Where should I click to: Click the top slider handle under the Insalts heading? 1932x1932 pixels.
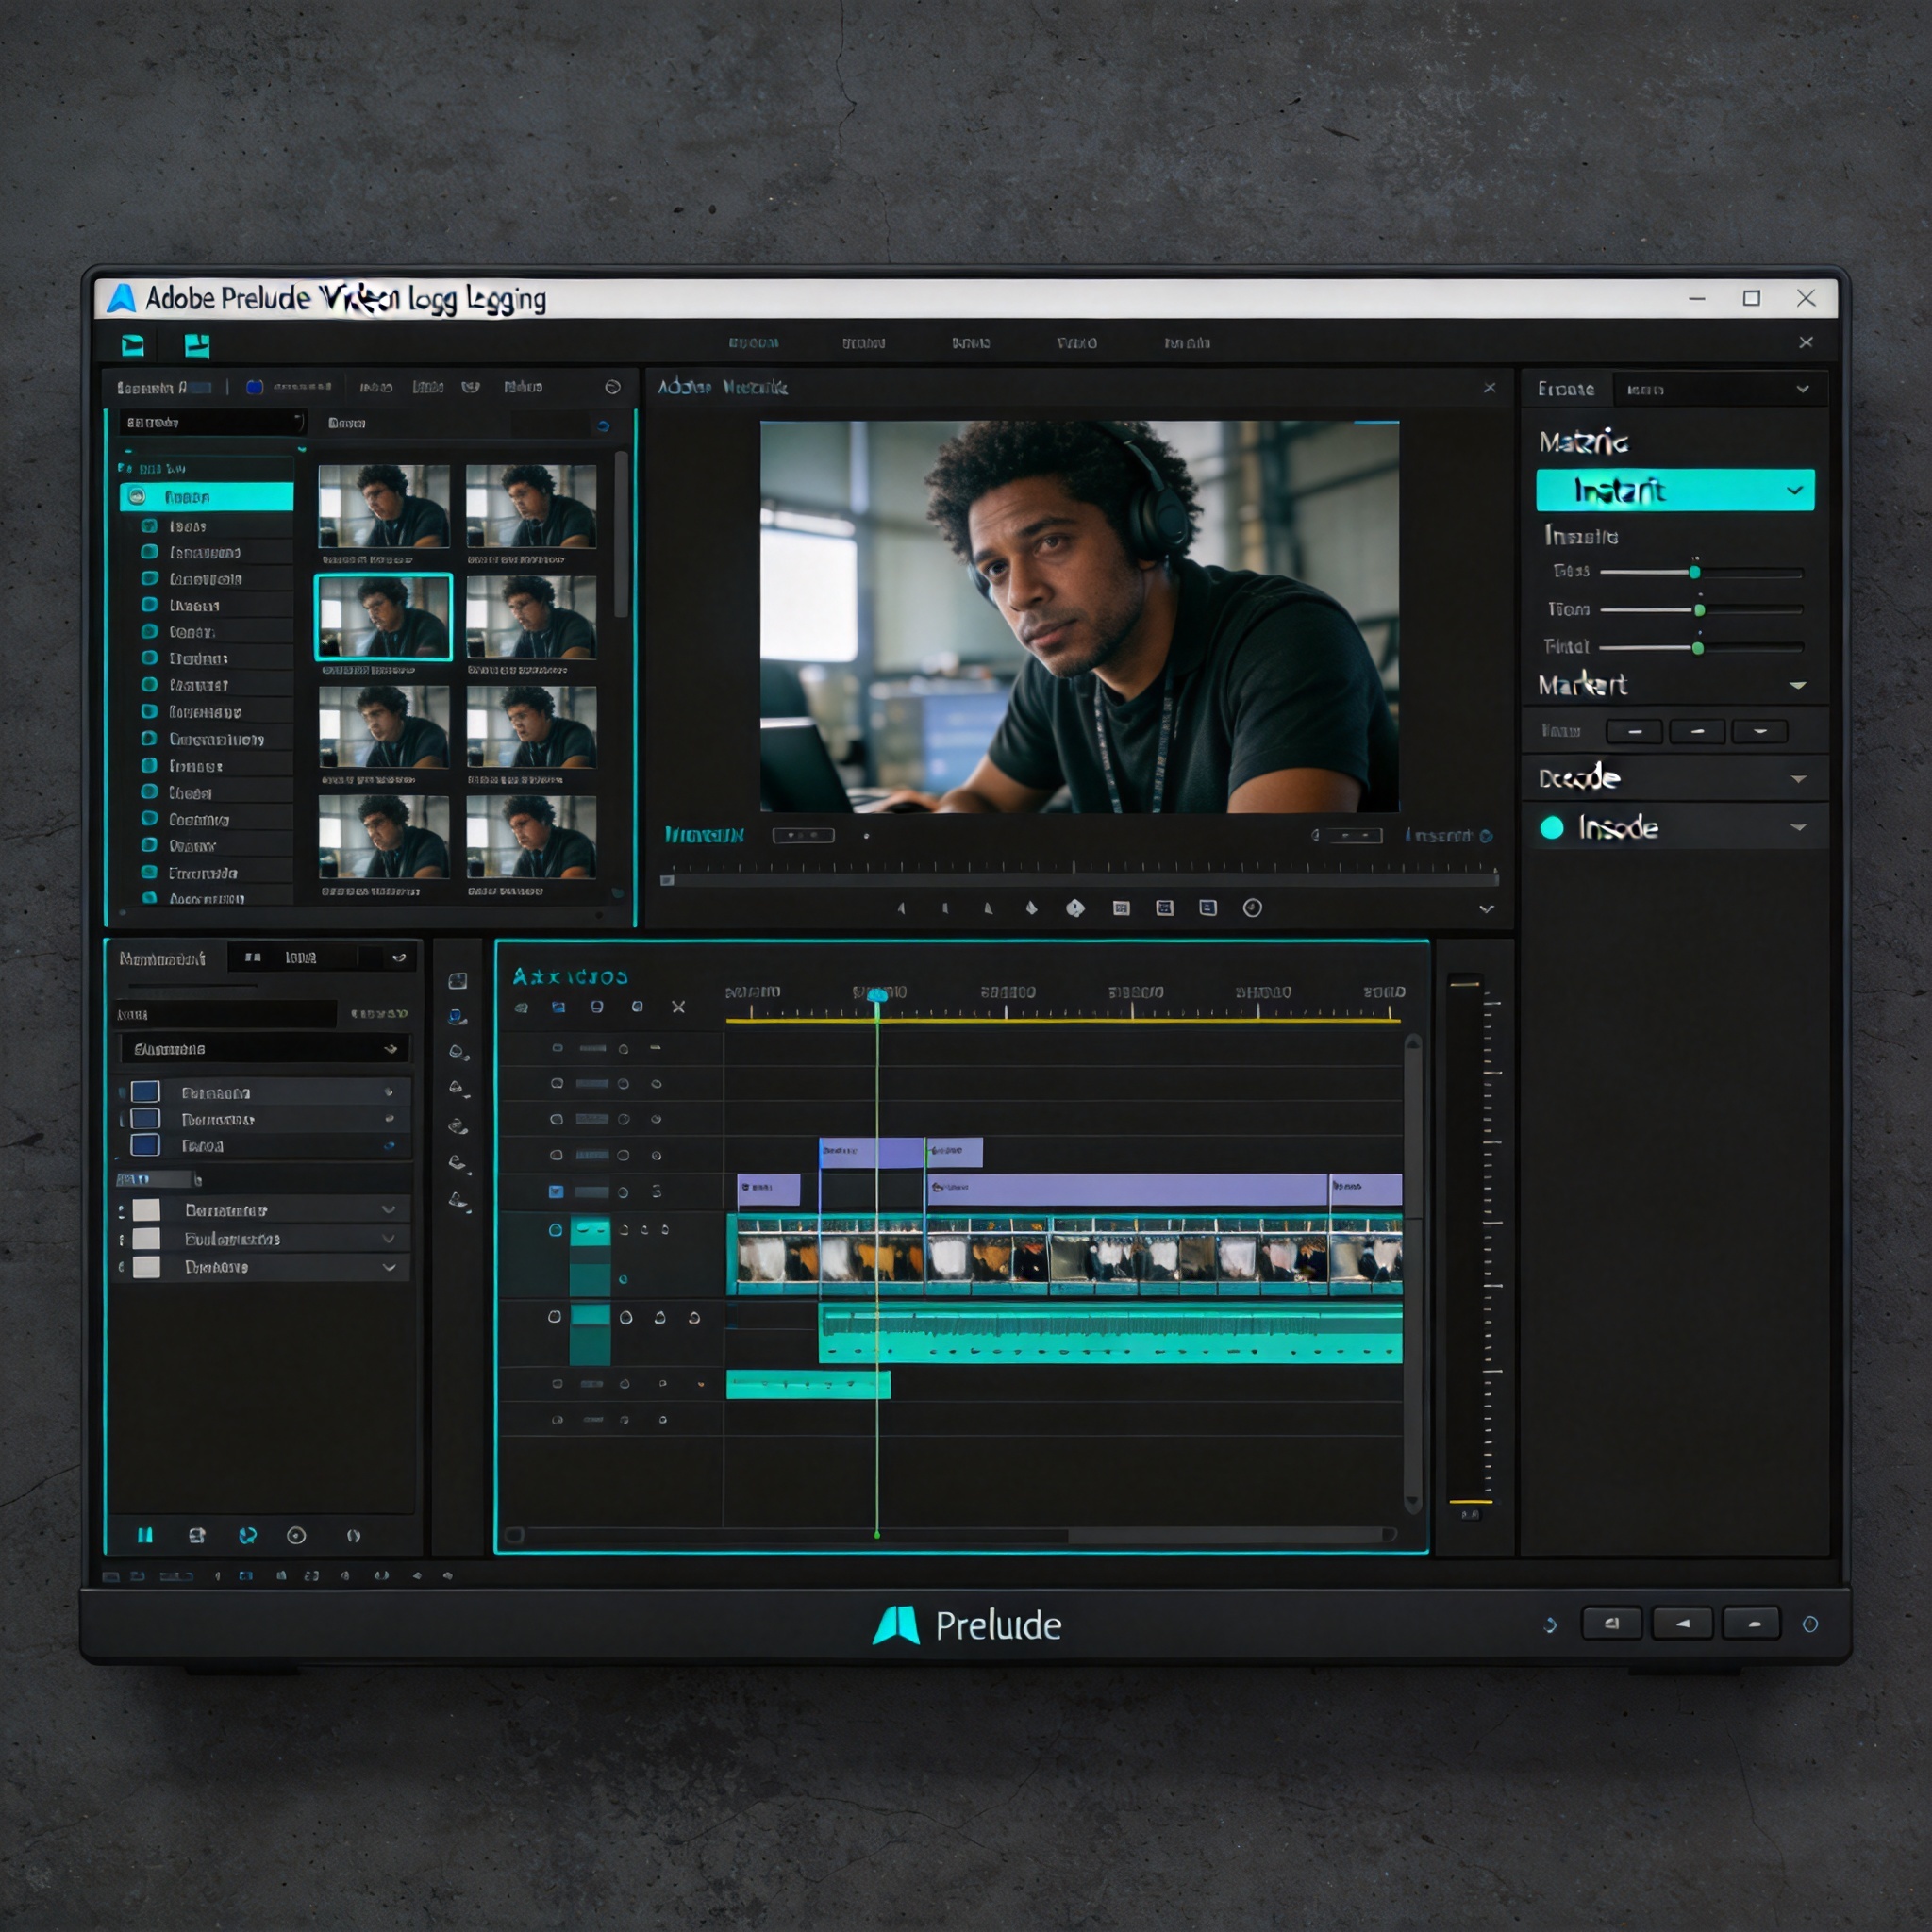coord(1694,572)
